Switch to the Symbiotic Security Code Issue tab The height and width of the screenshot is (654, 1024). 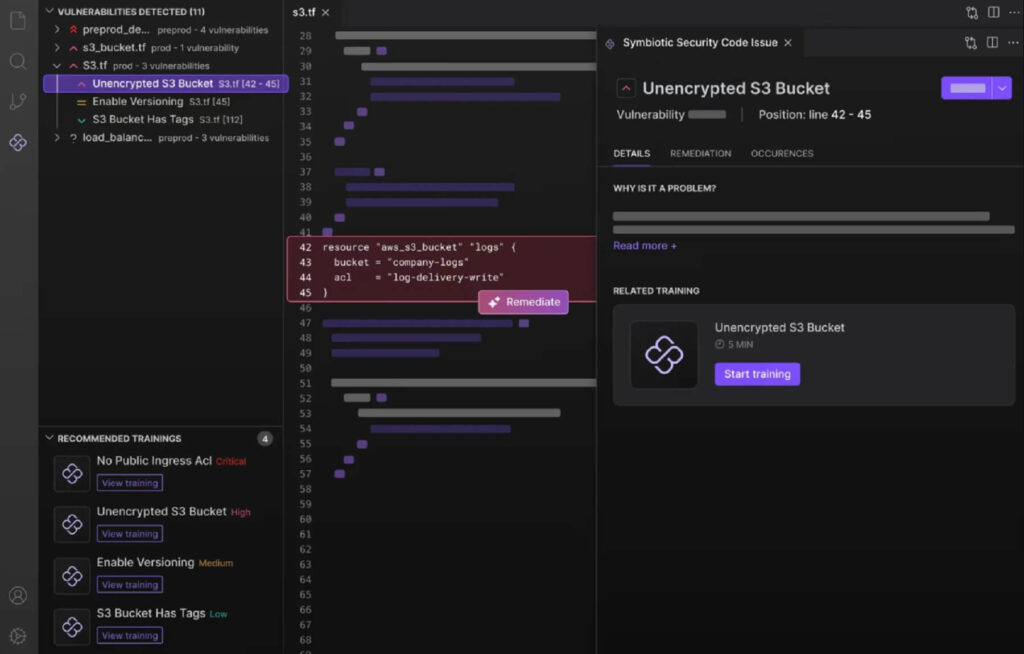699,42
